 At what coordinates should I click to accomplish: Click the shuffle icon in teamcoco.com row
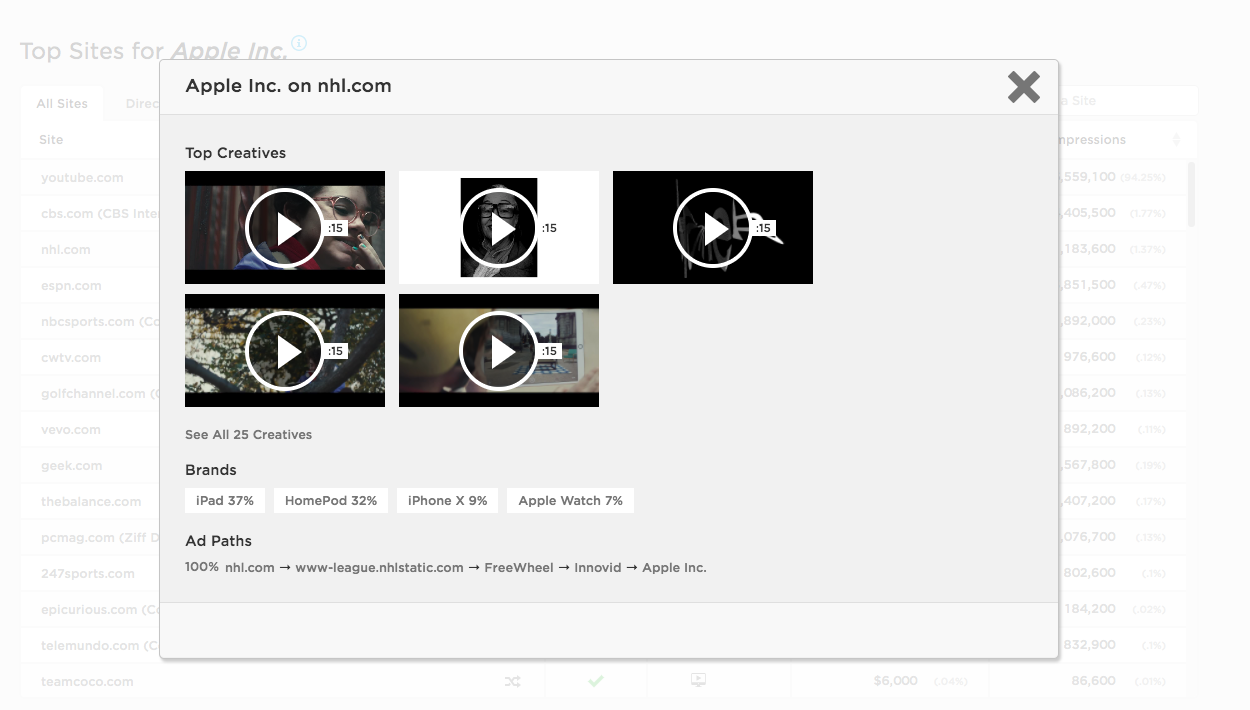512,681
